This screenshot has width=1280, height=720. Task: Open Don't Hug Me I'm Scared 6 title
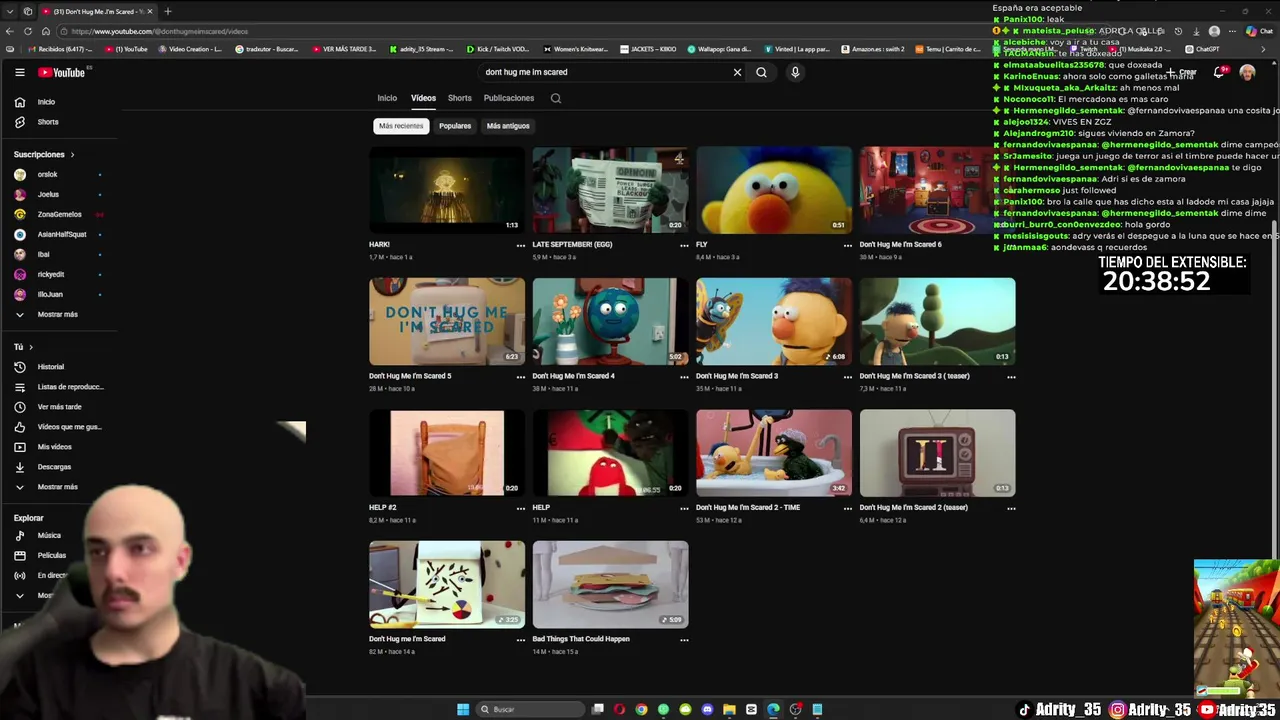900,244
